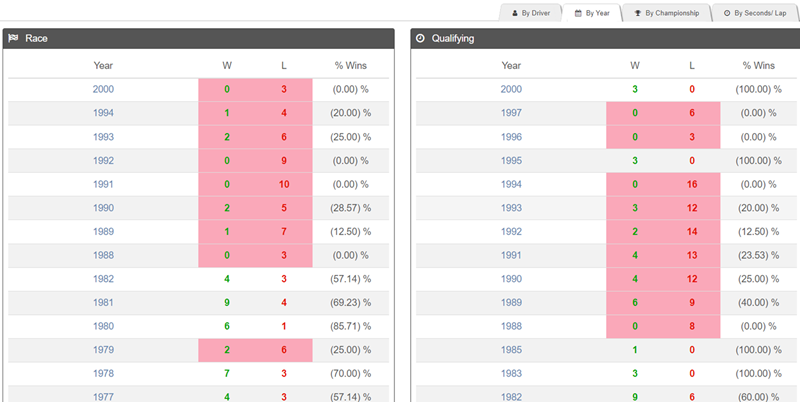Open year 1989 in the Race table

point(103,232)
